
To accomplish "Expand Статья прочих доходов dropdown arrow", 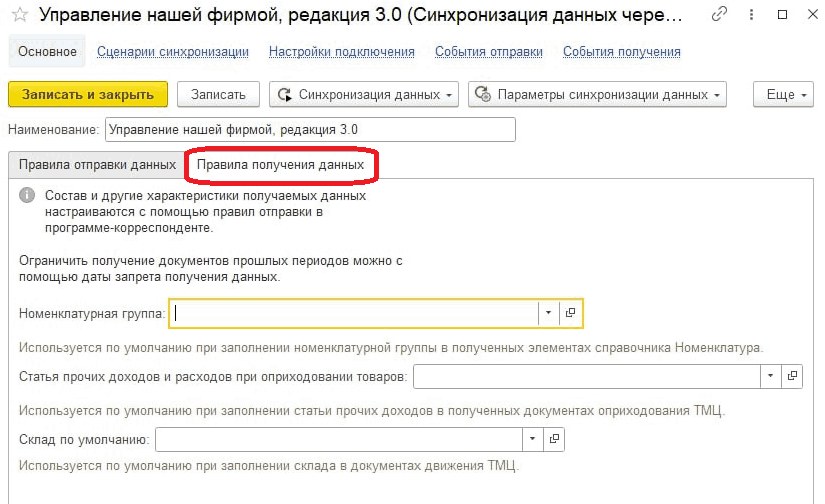I will [771, 376].
